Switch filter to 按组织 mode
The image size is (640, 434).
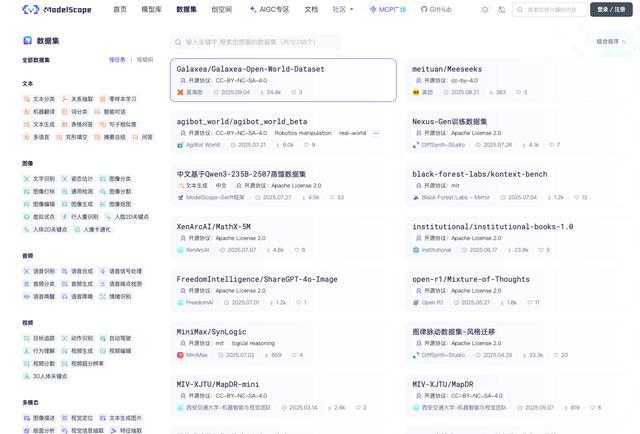tap(145, 60)
